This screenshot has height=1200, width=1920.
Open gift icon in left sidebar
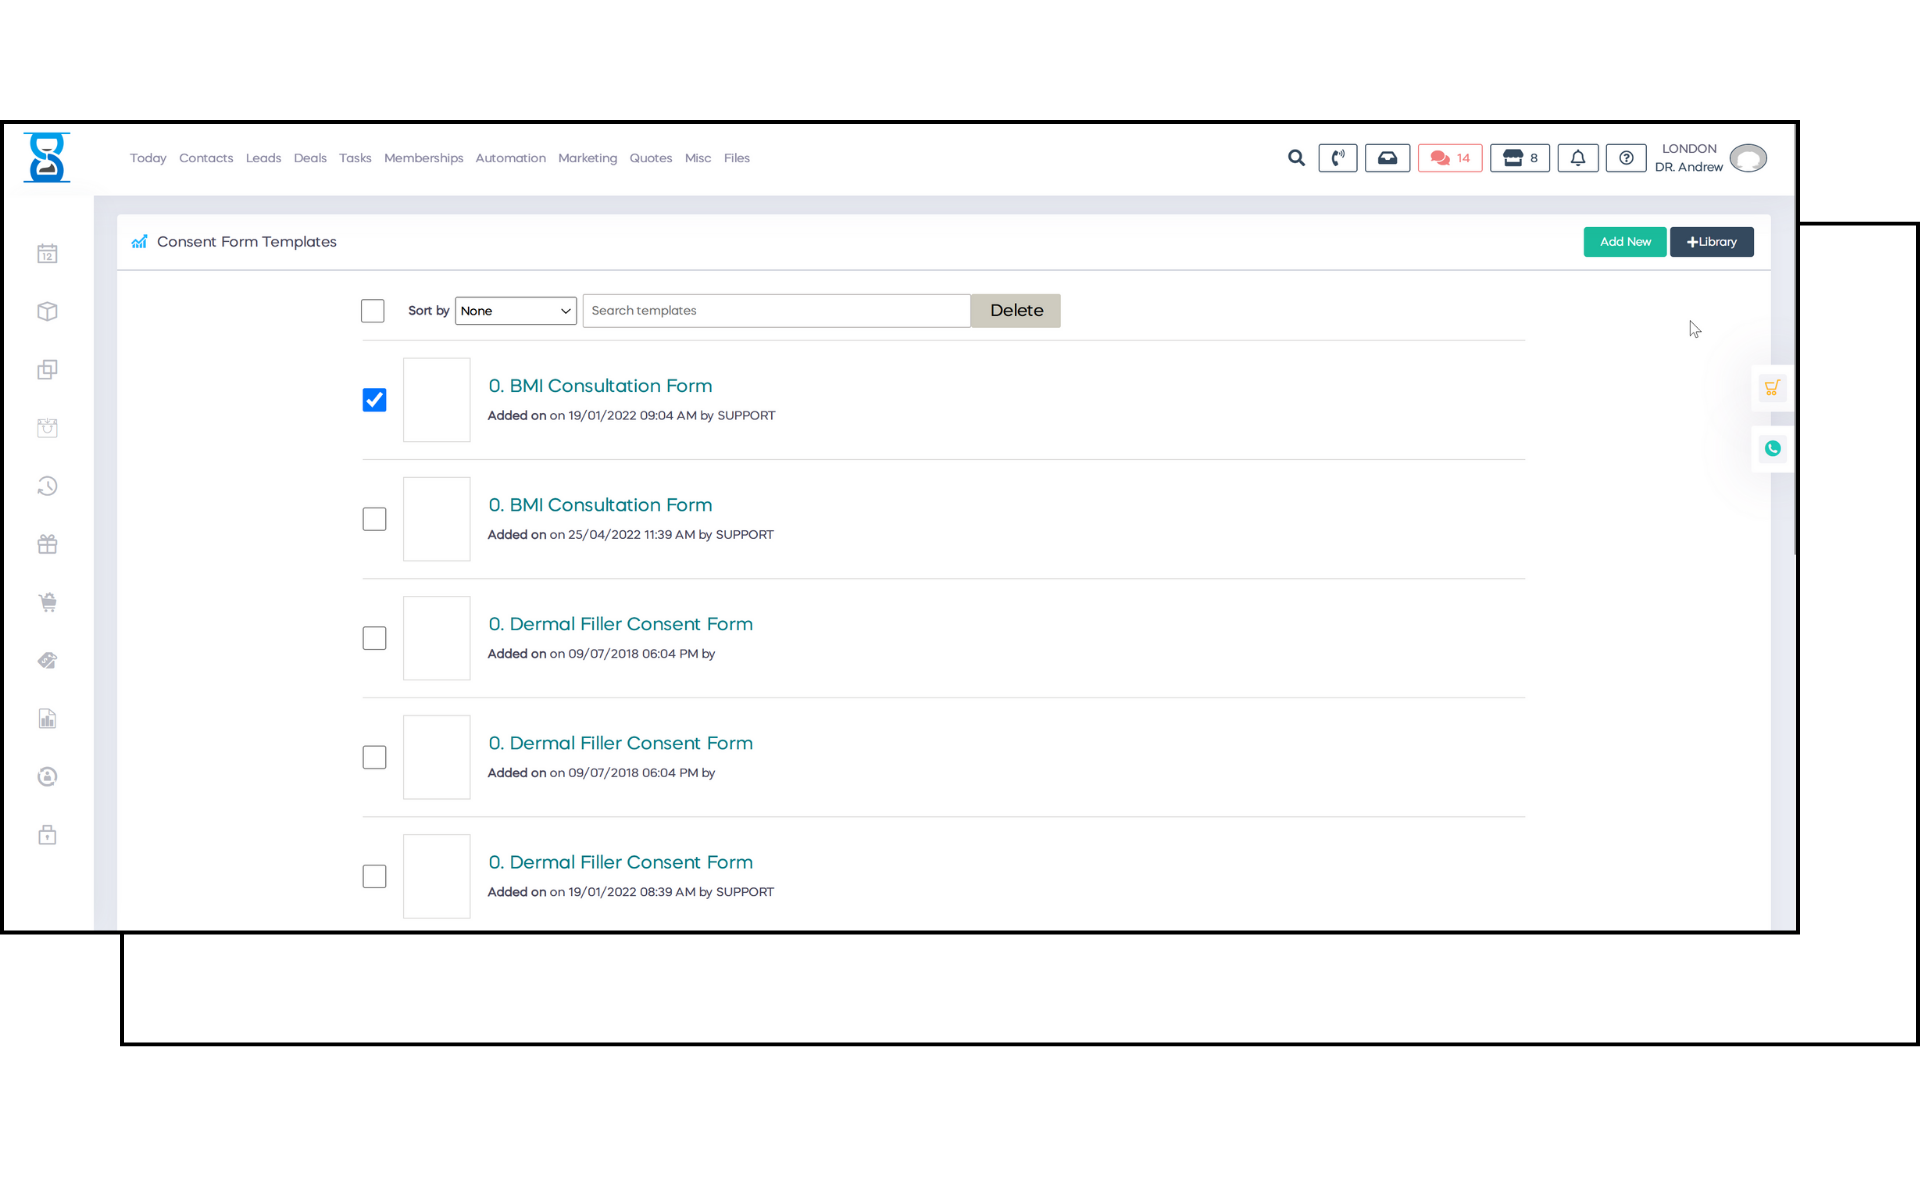coord(47,544)
